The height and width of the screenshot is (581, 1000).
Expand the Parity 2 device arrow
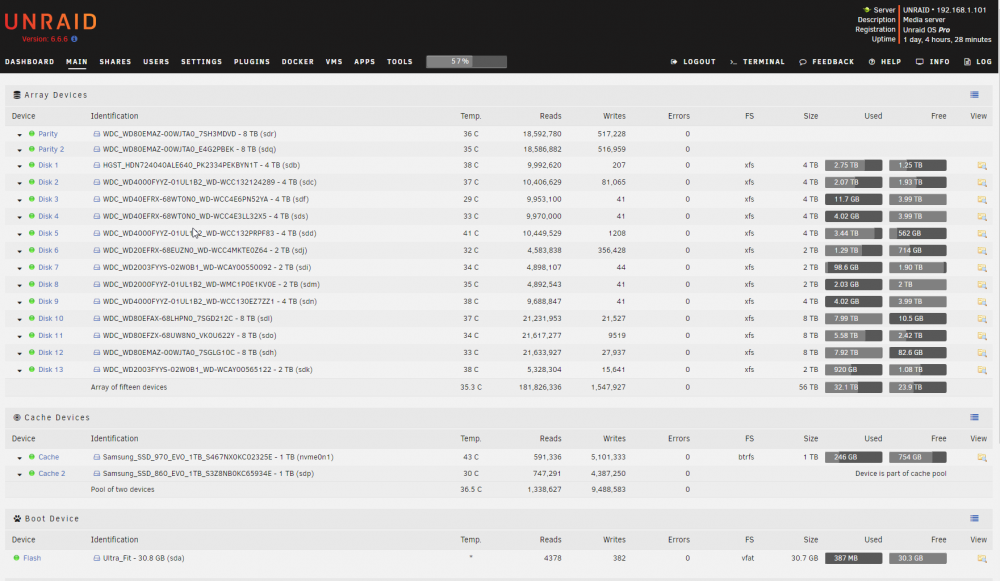tap(20, 150)
